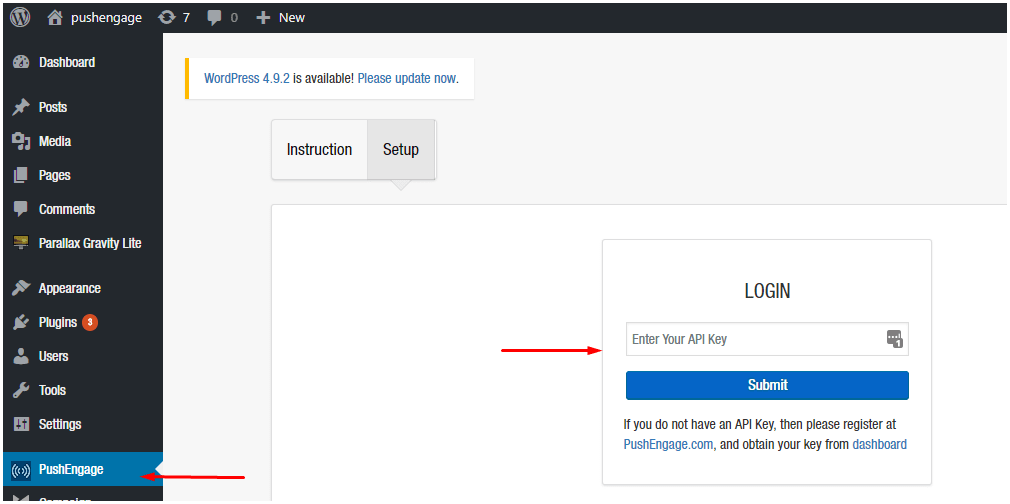The image size is (1010, 504).
Task: Click the WordPress 4.9.2 link
Action: [247, 79]
